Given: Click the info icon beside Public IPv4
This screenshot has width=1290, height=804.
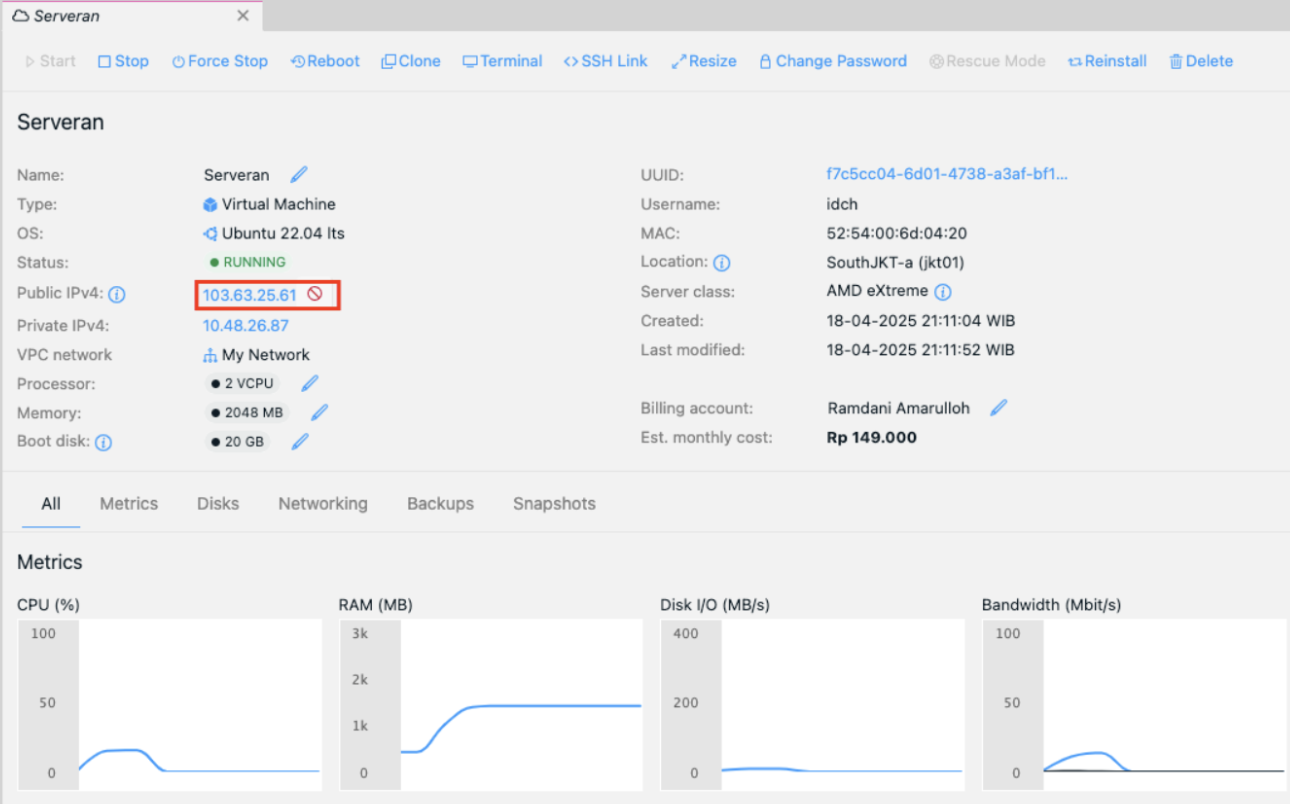Looking at the screenshot, I should (x=117, y=294).
